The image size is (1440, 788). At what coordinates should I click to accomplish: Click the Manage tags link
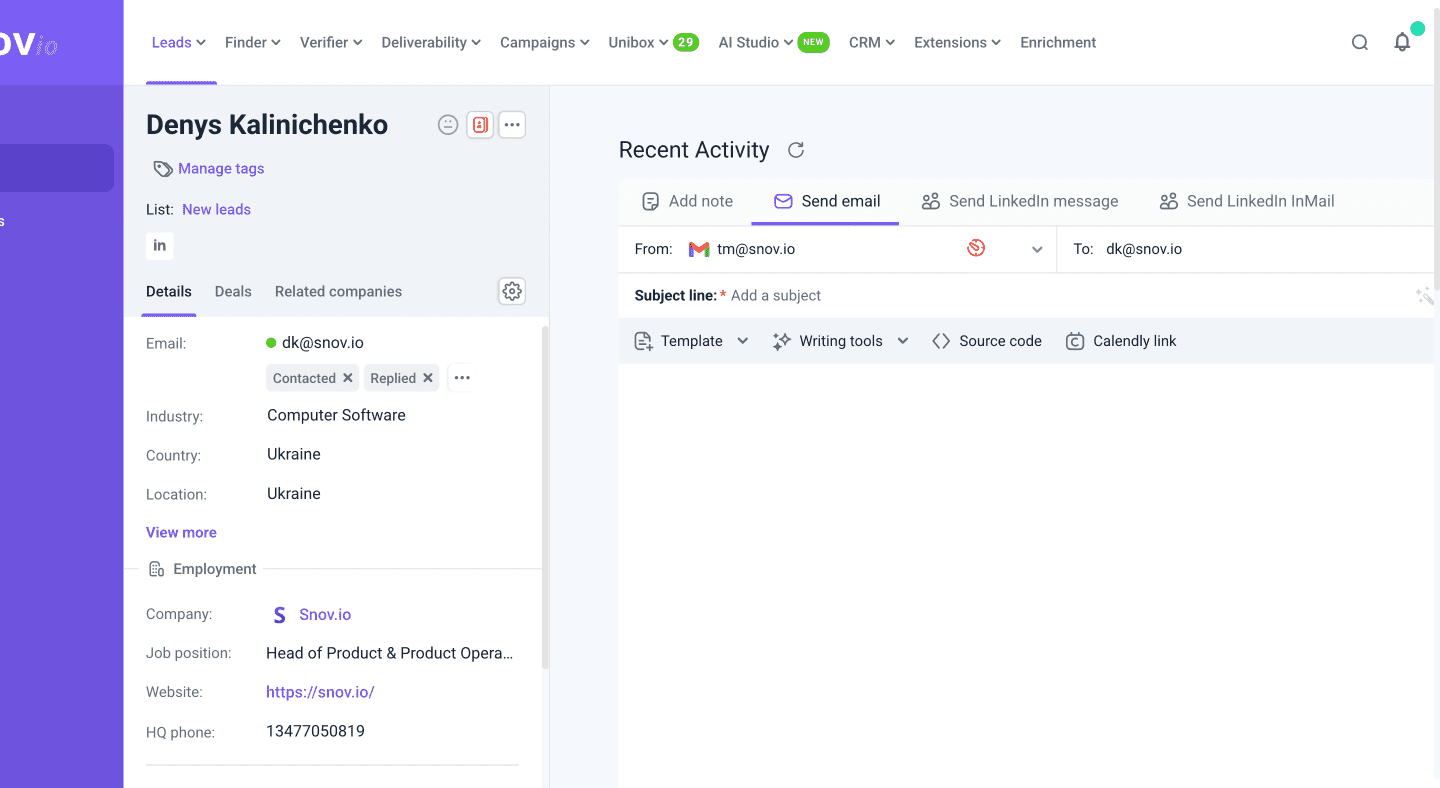pos(221,168)
